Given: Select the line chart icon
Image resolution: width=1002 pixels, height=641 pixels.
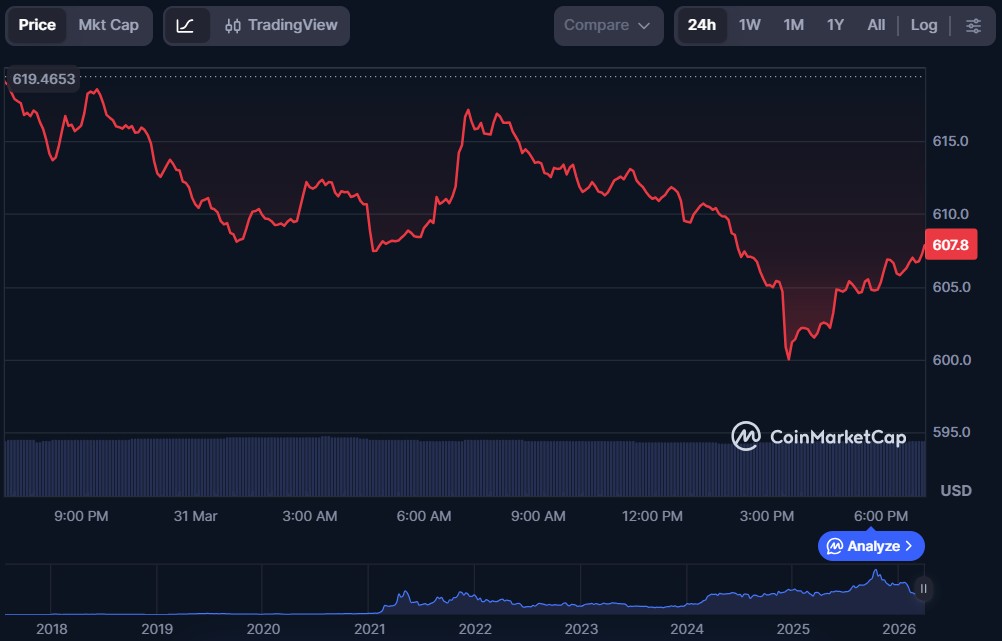Looking at the screenshot, I should click(x=186, y=25).
